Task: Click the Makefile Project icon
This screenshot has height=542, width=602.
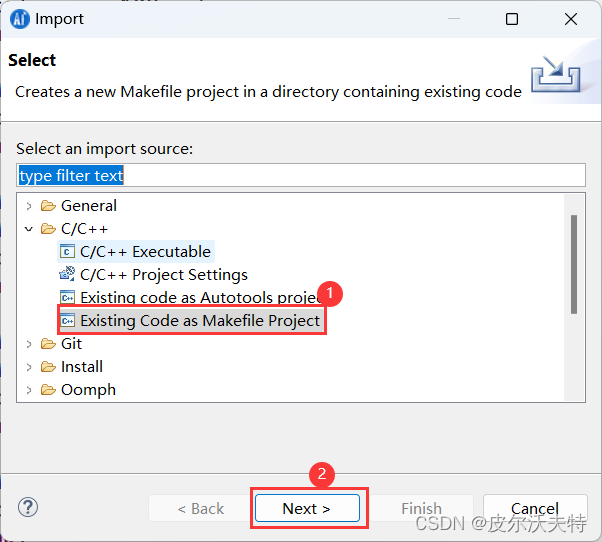Action: (x=67, y=321)
